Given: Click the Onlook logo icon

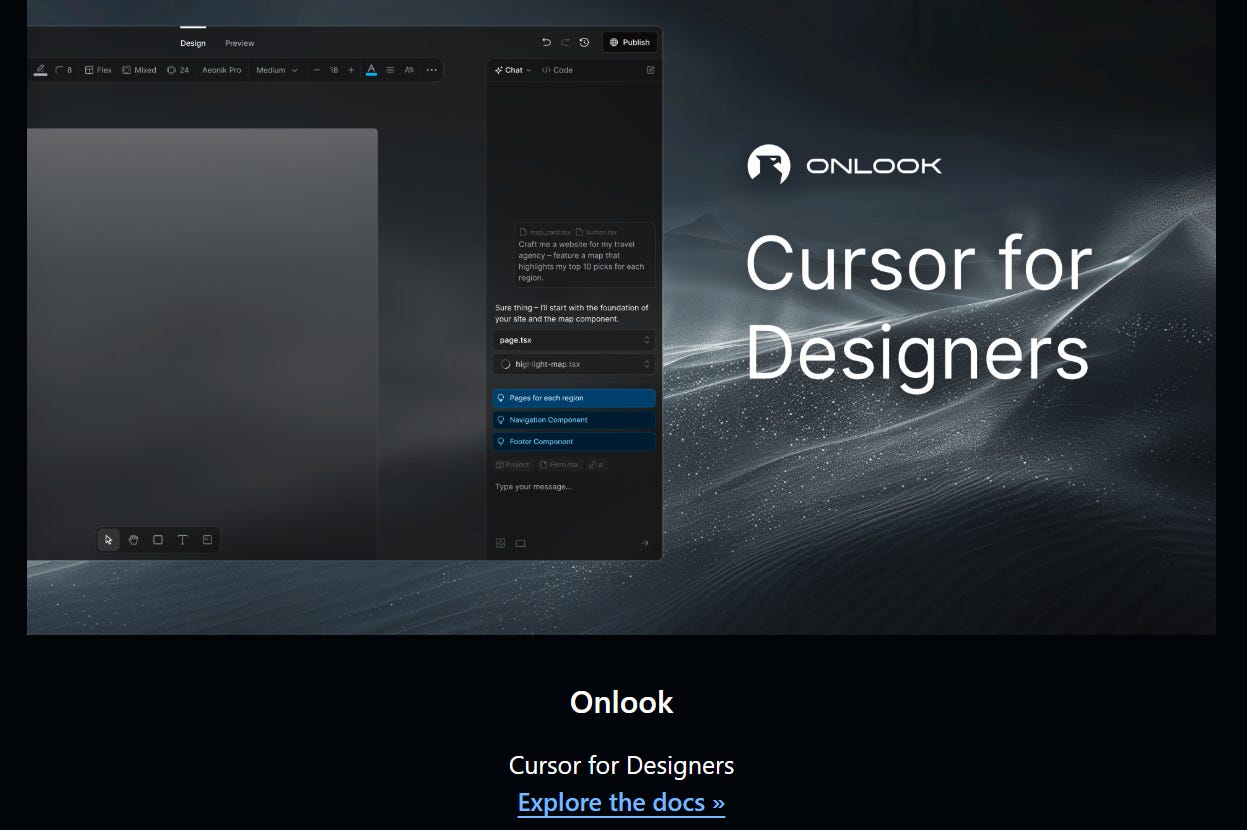Looking at the screenshot, I should pyautogui.click(x=768, y=165).
